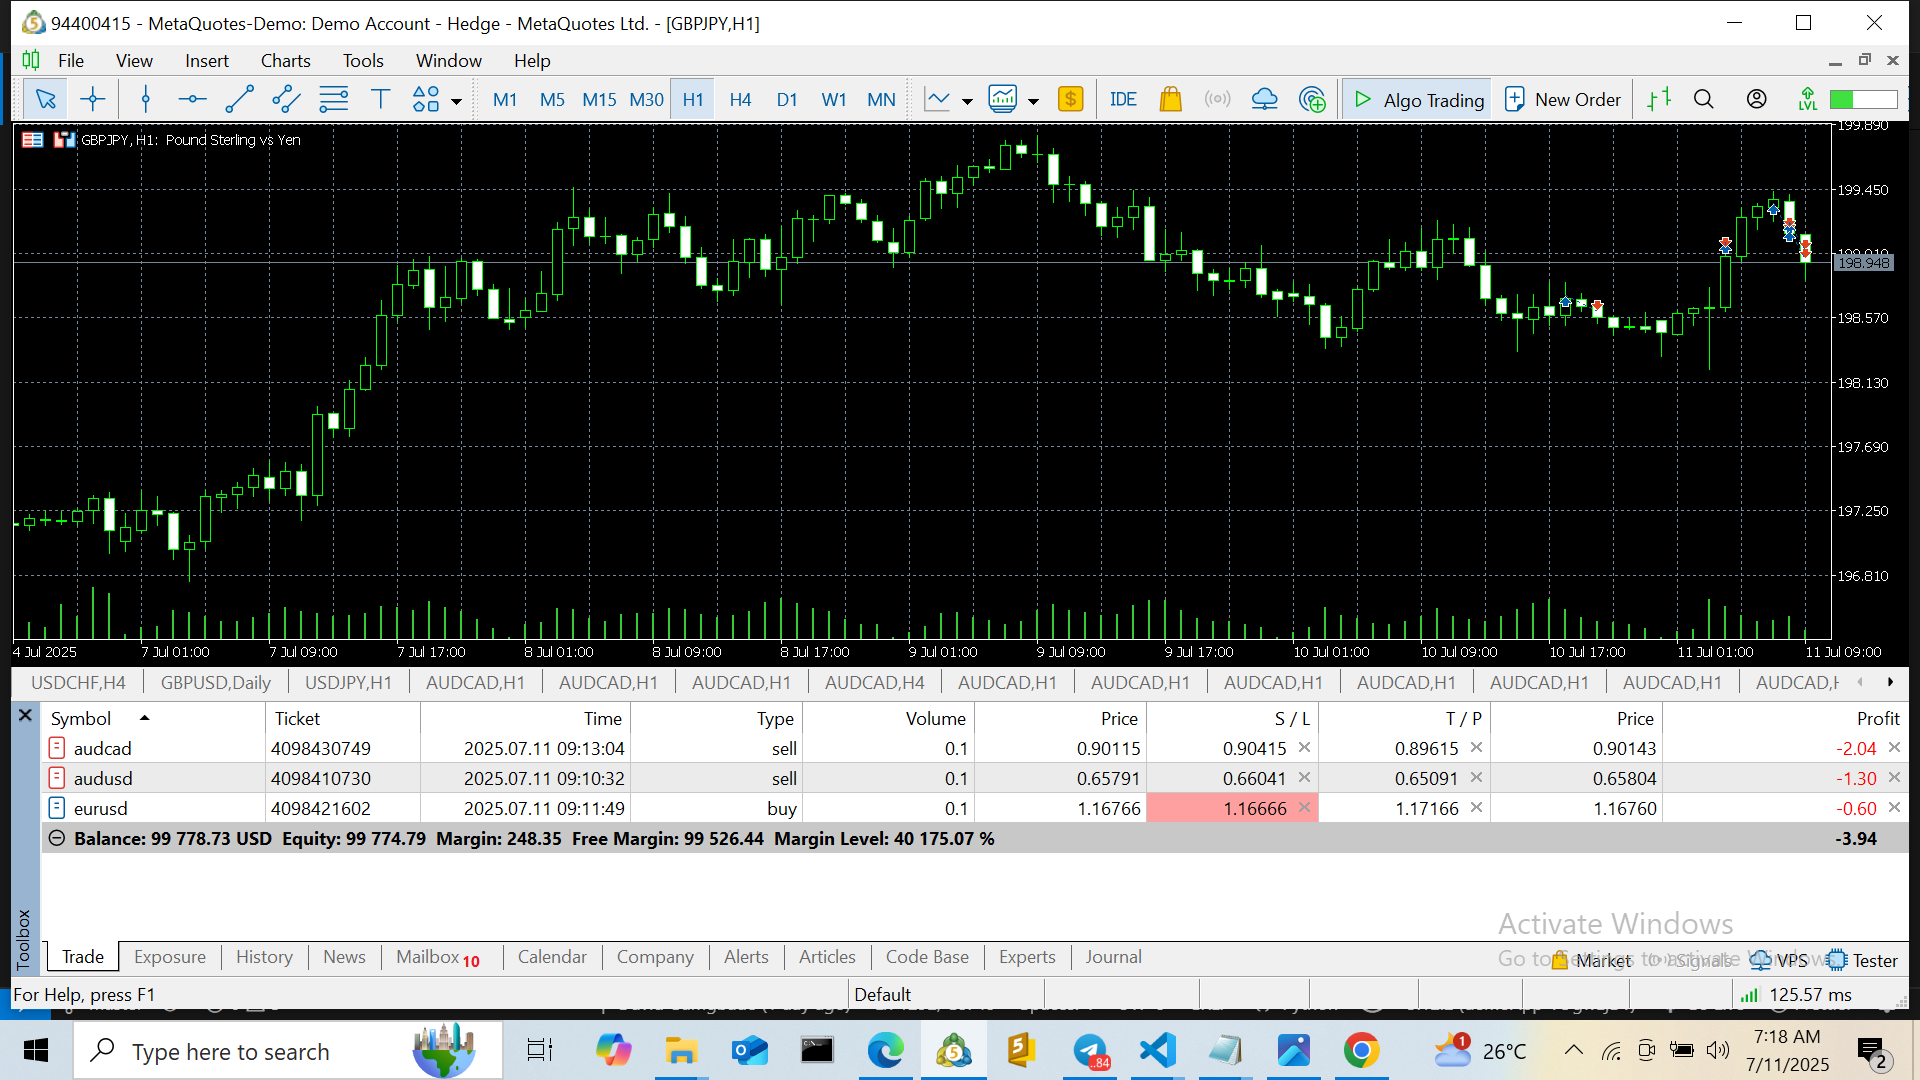Open the History tab in Toolbox
This screenshot has height=1080, width=1920.
point(264,957)
